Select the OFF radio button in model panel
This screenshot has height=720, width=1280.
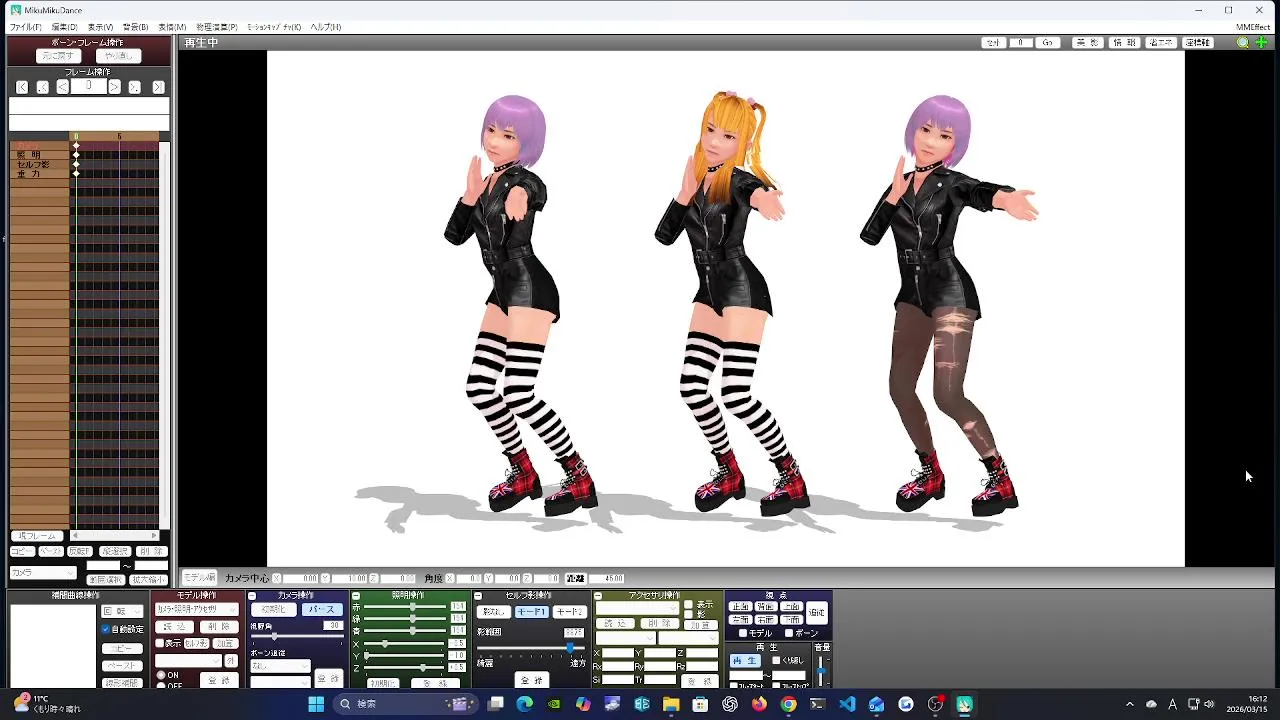point(161,686)
